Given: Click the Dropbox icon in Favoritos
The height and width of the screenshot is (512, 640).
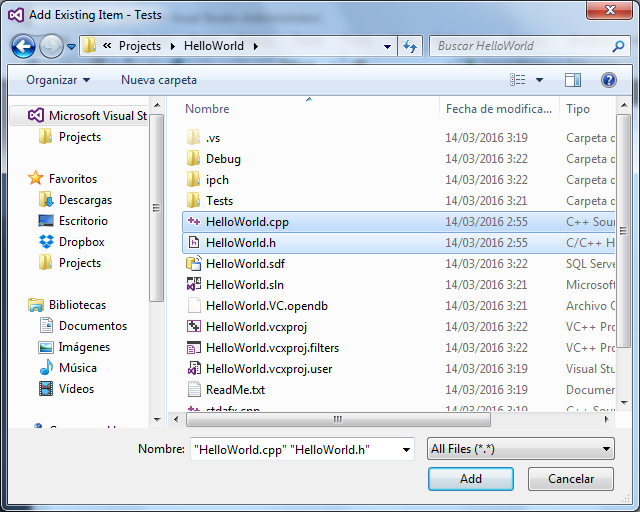Looking at the screenshot, I should [x=46, y=242].
